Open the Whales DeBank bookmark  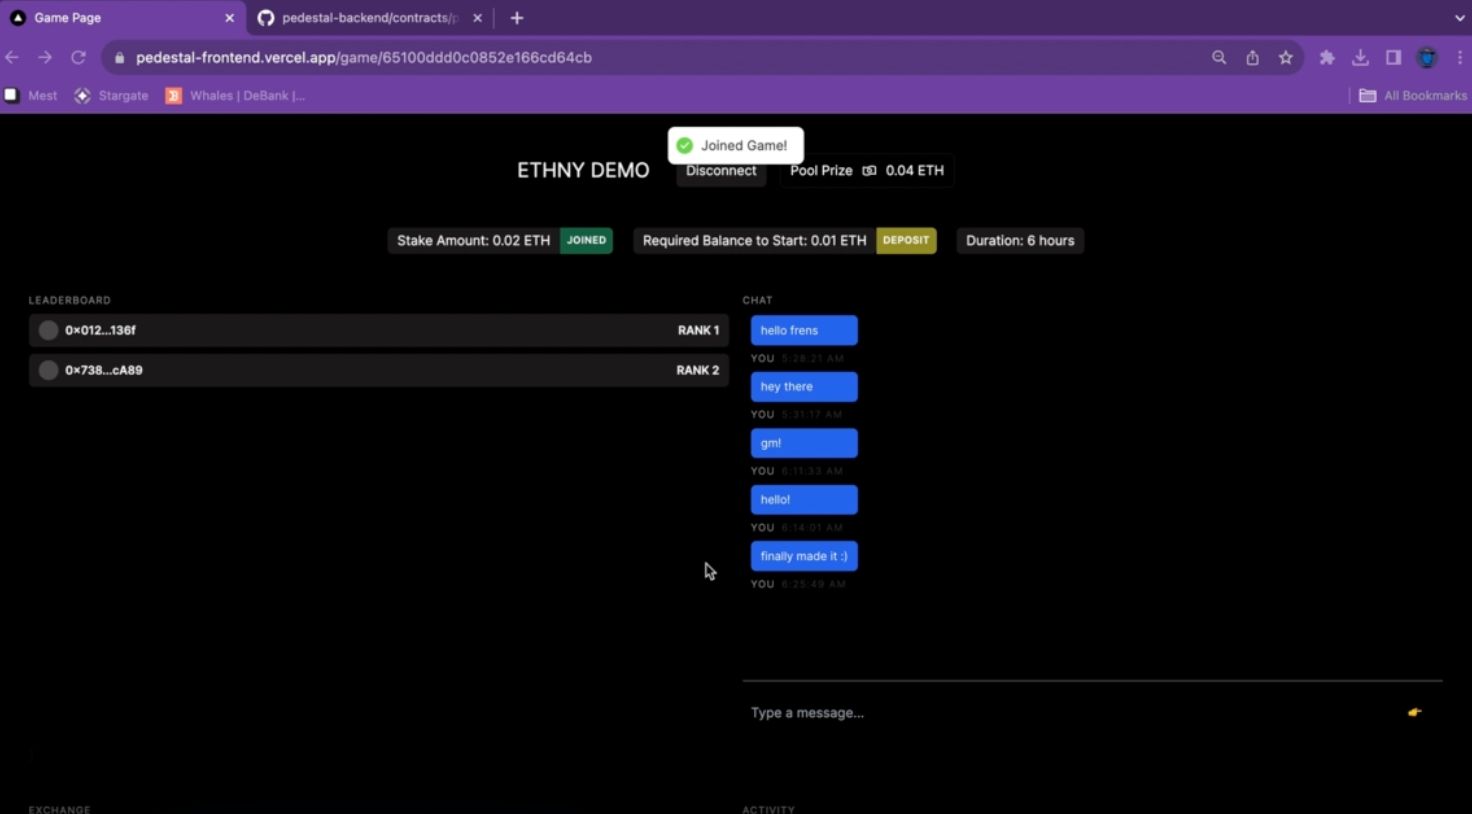coord(236,96)
